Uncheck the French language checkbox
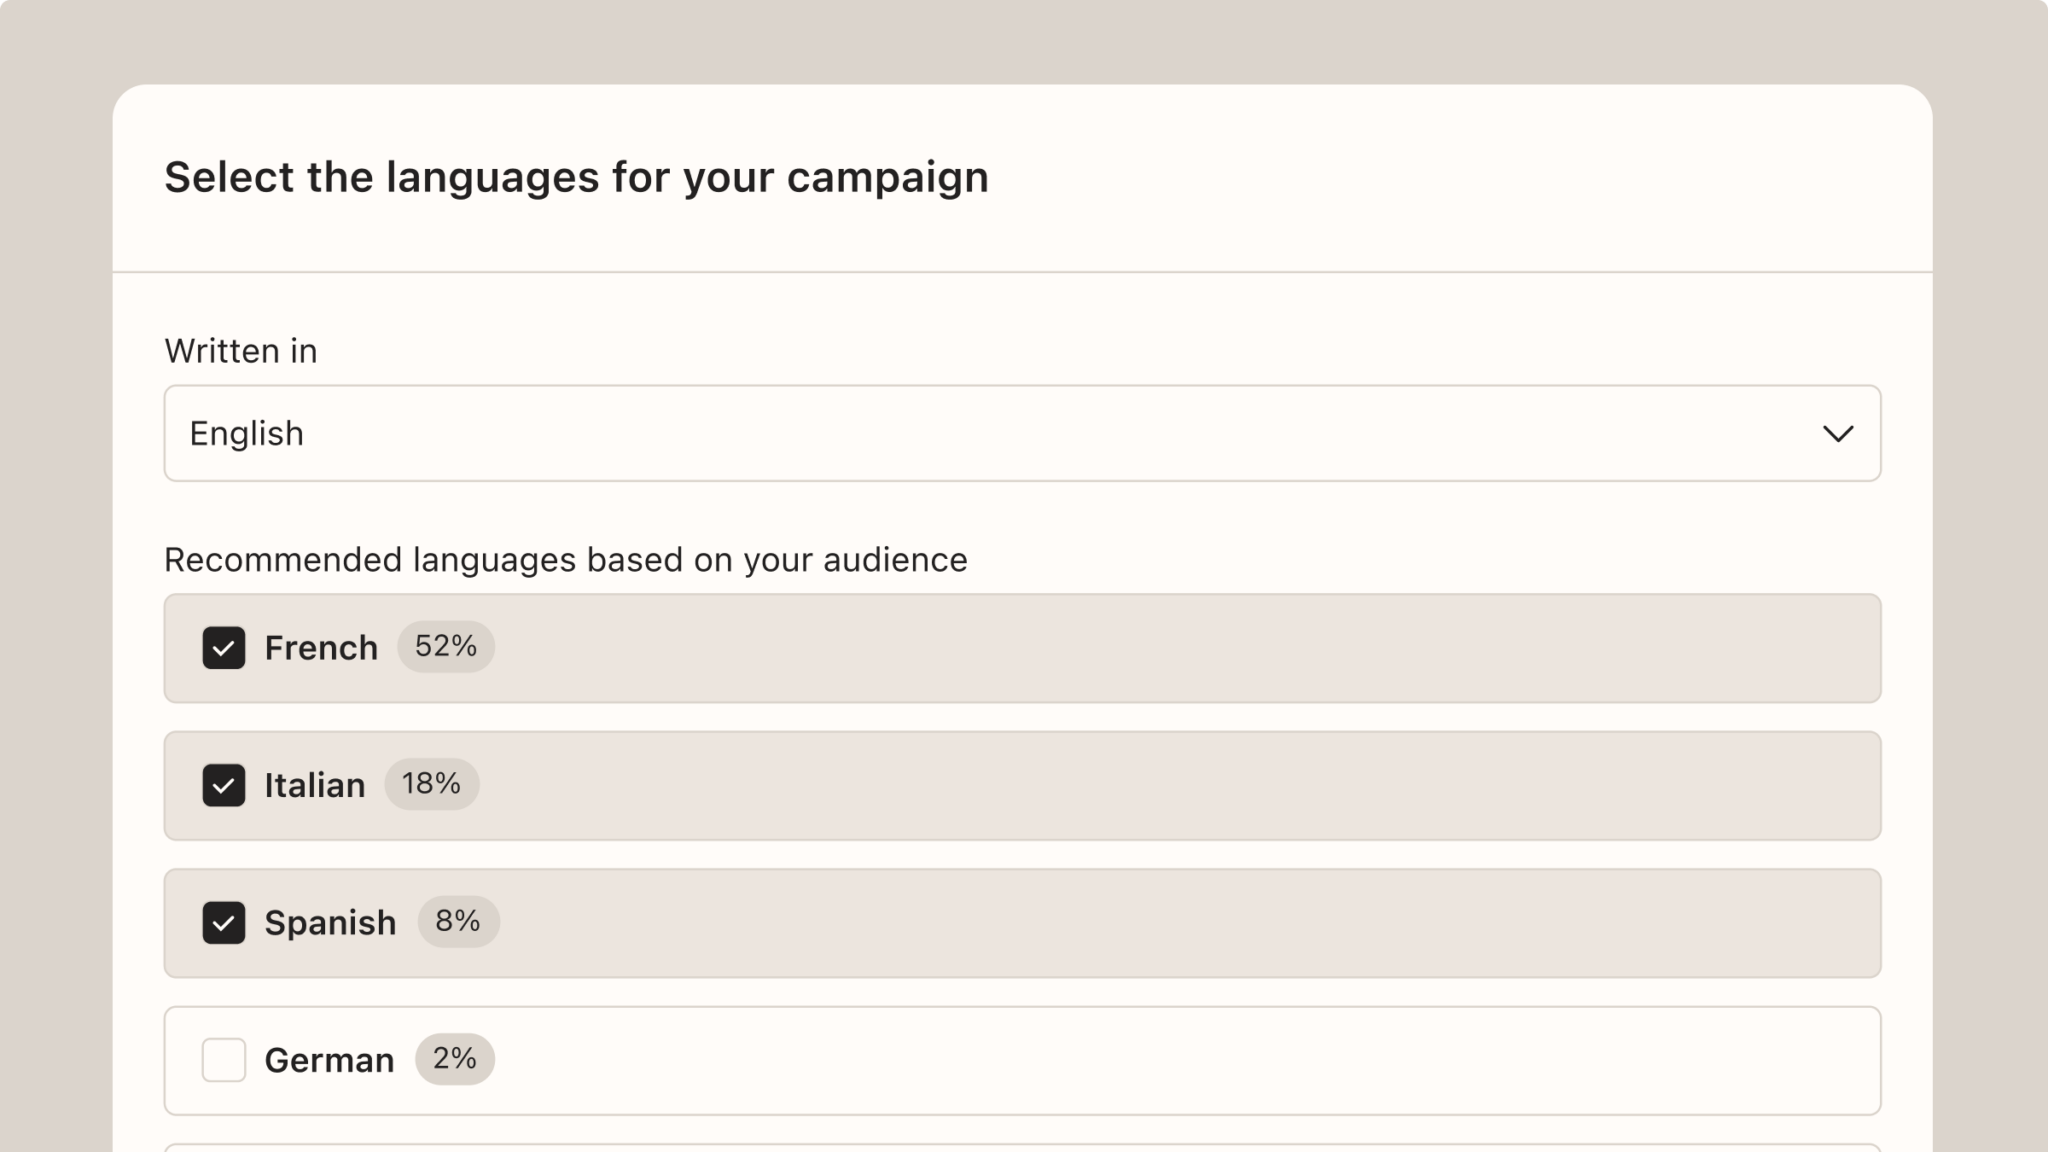Screen dimensions: 2048x1152 point(224,648)
